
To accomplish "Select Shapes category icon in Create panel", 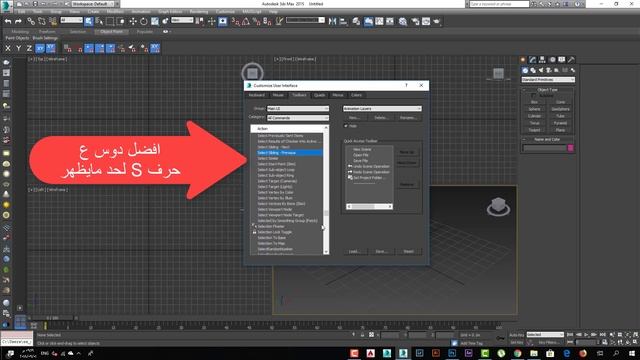I will pos(533,70).
